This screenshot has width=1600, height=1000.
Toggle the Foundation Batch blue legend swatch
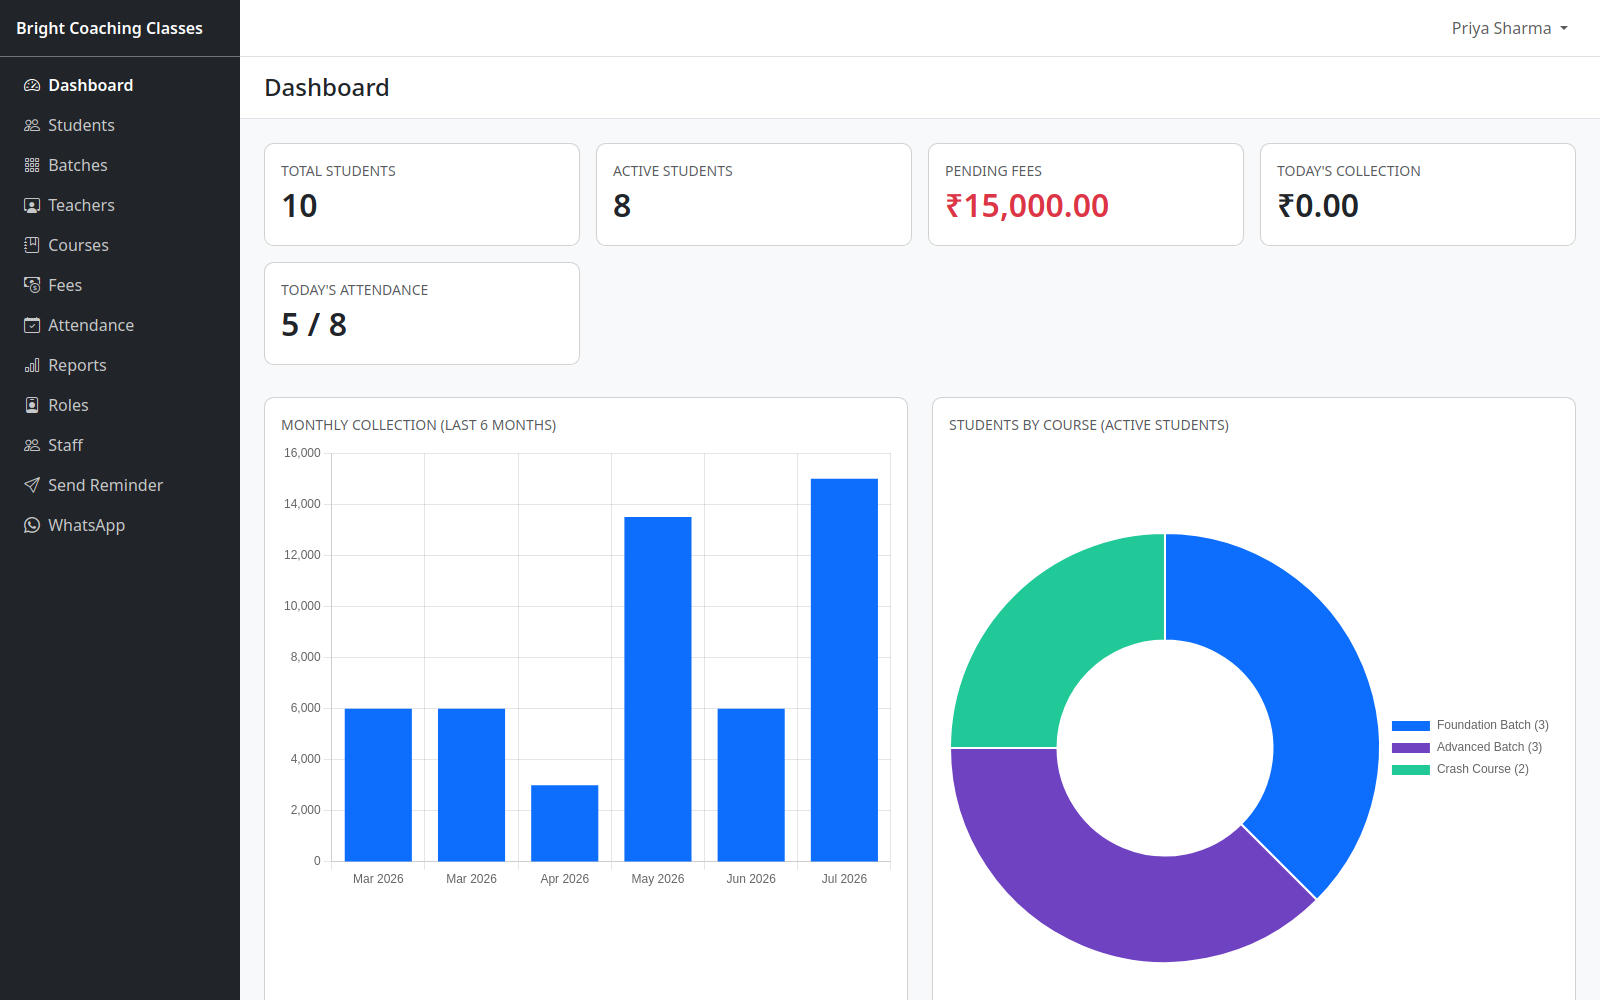click(1410, 725)
